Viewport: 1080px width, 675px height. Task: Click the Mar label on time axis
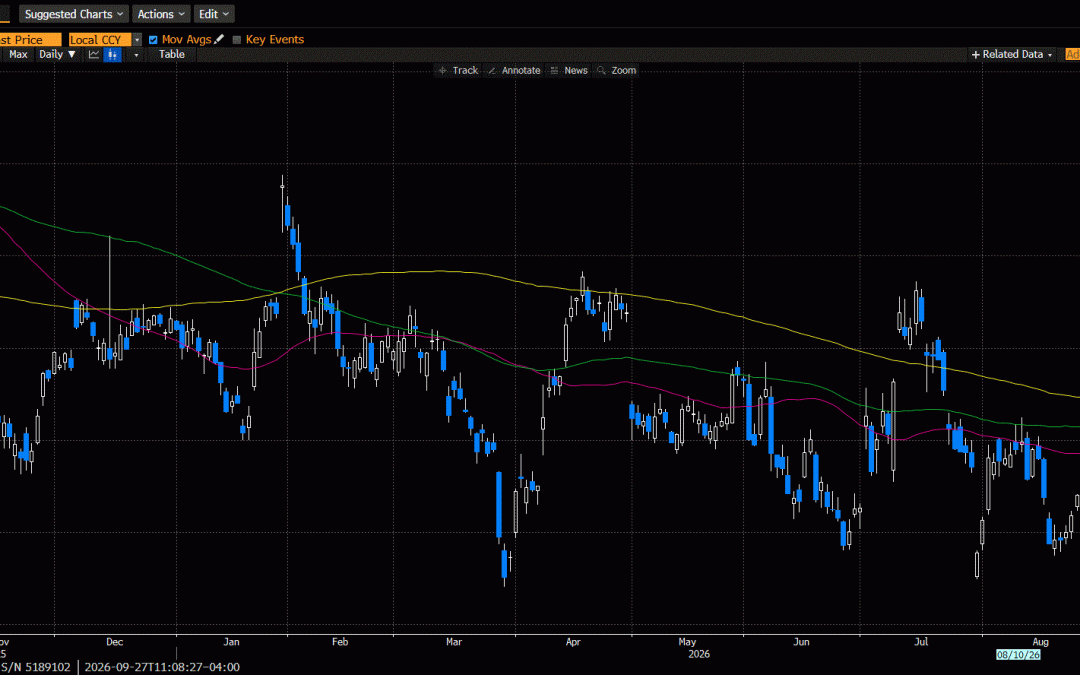[x=454, y=642]
